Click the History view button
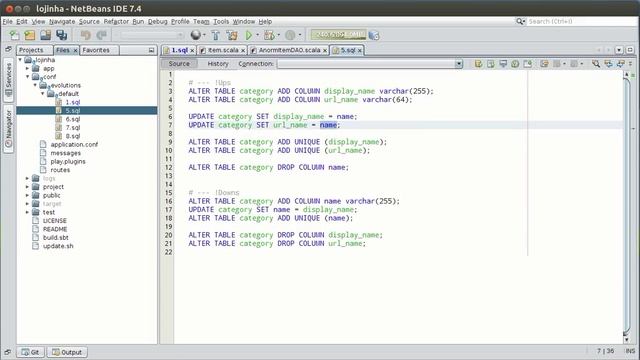The image size is (640, 360). click(x=218, y=64)
